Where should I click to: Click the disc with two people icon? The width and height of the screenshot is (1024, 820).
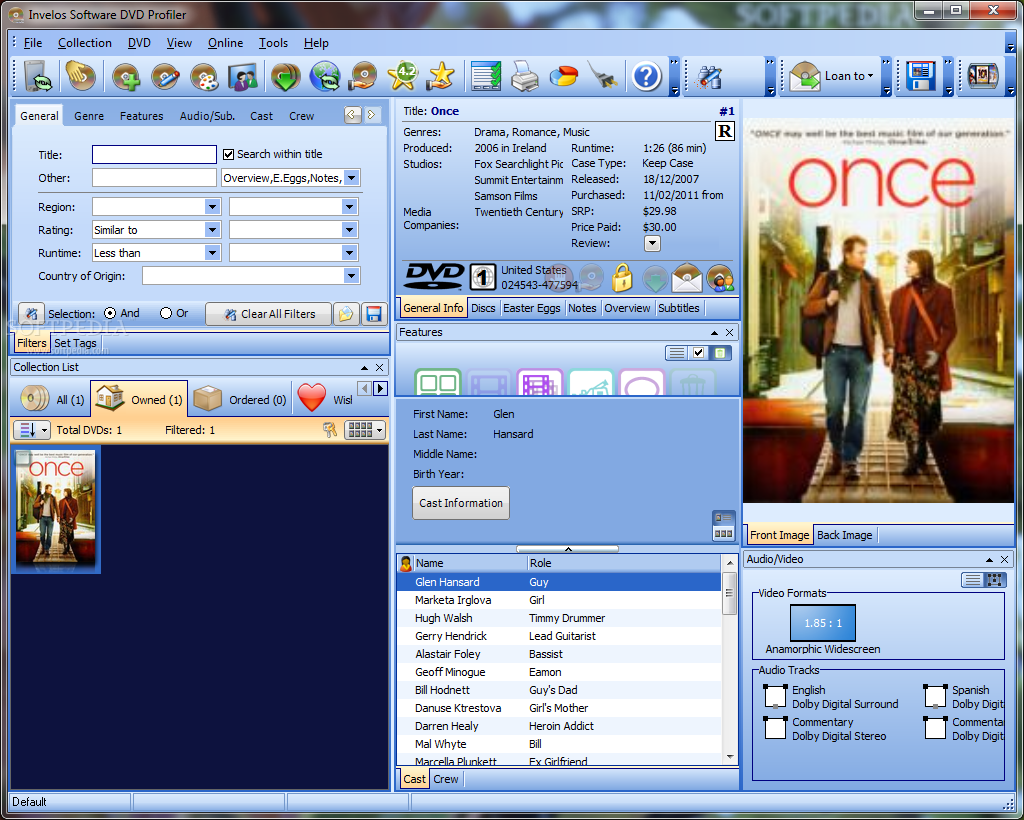pos(720,278)
